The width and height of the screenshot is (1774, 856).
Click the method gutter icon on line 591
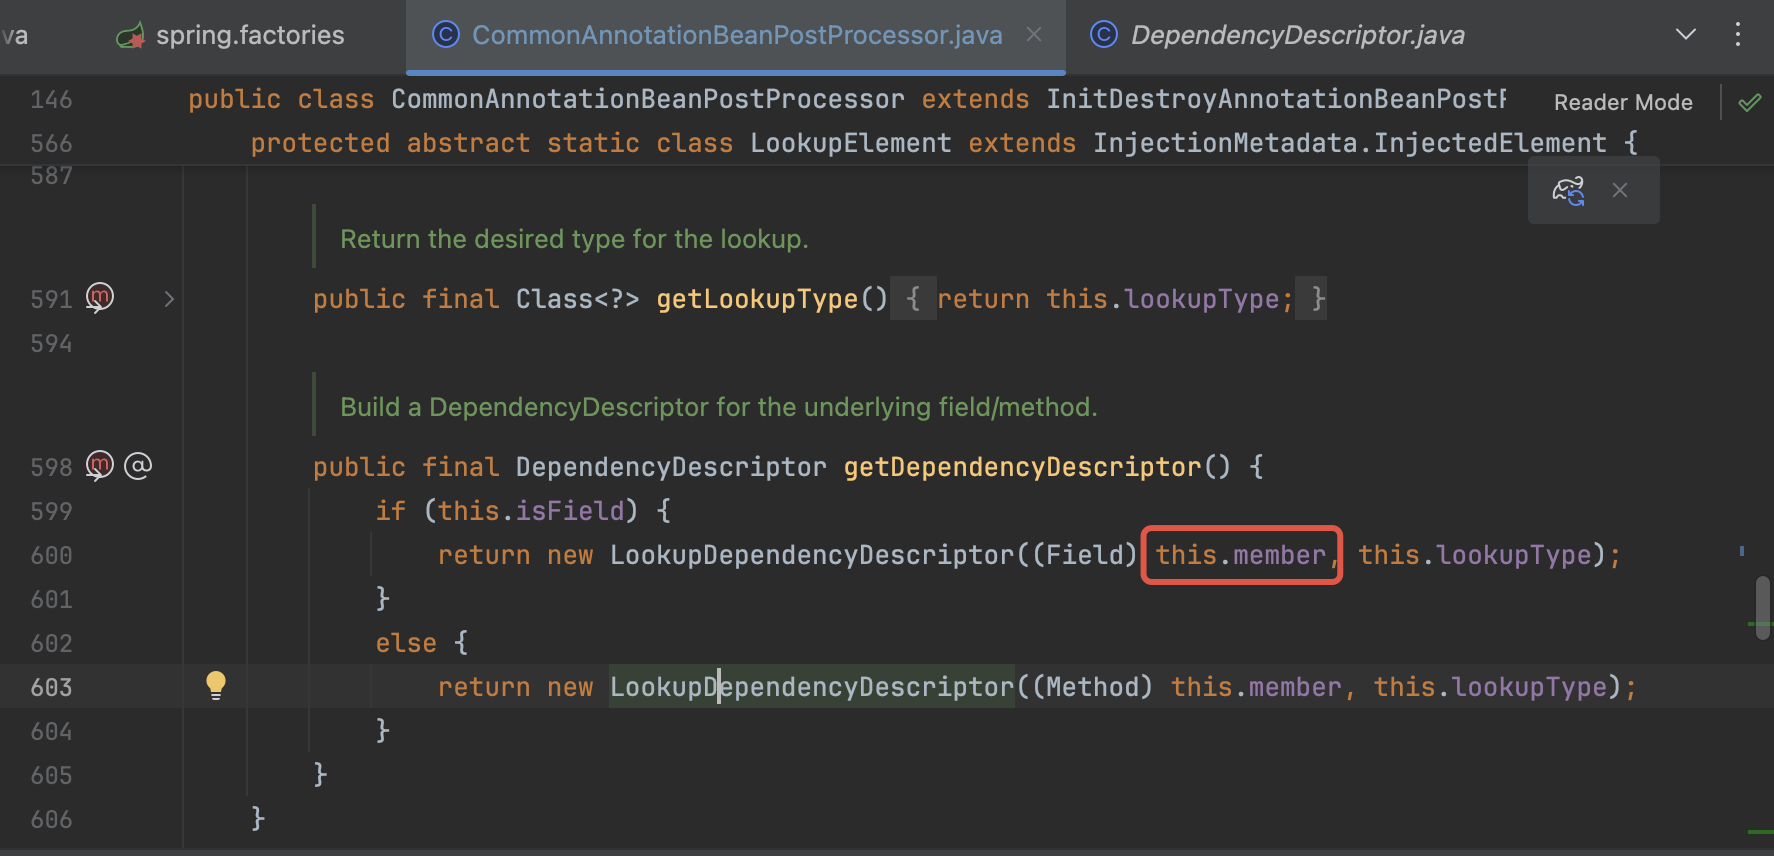(100, 298)
